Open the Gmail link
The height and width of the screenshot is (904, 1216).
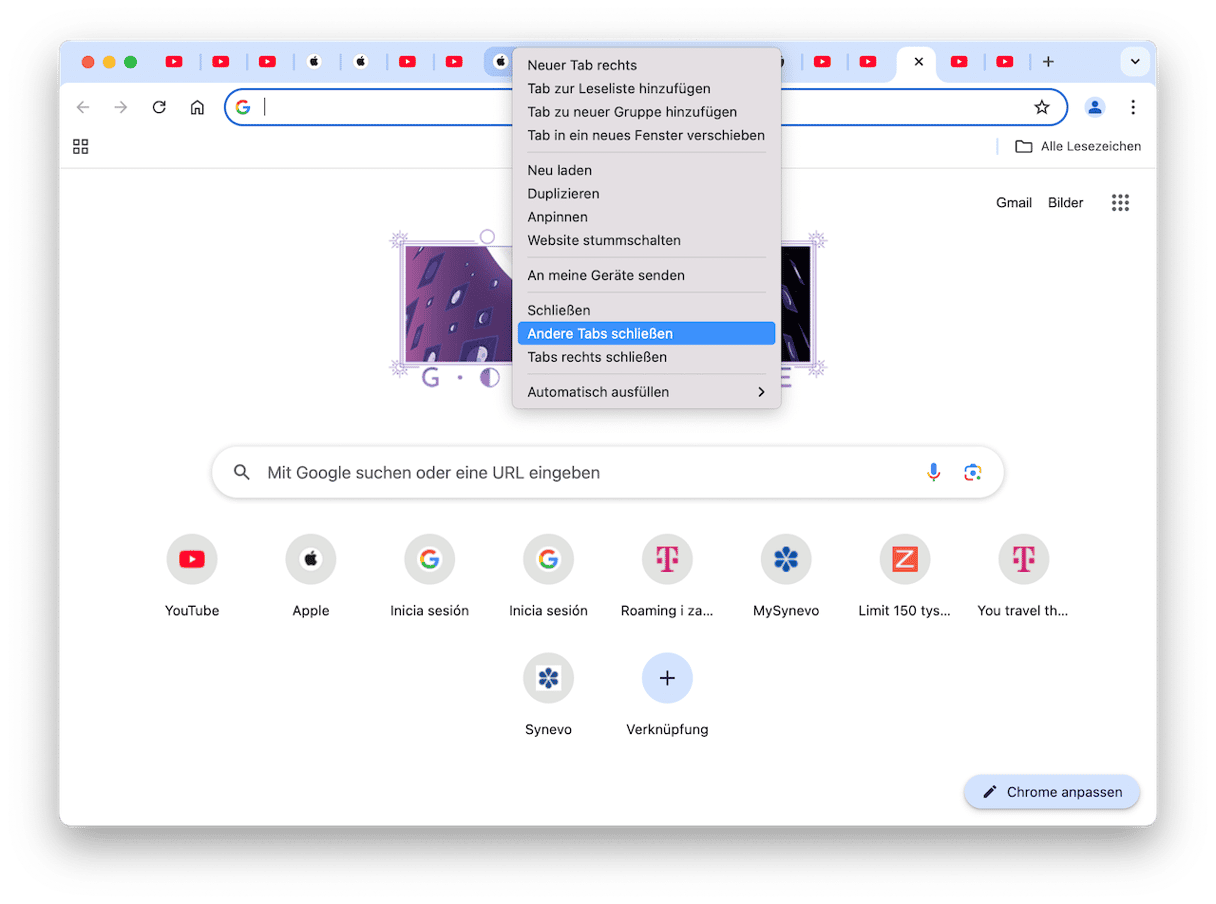pyautogui.click(x=1014, y=202)
